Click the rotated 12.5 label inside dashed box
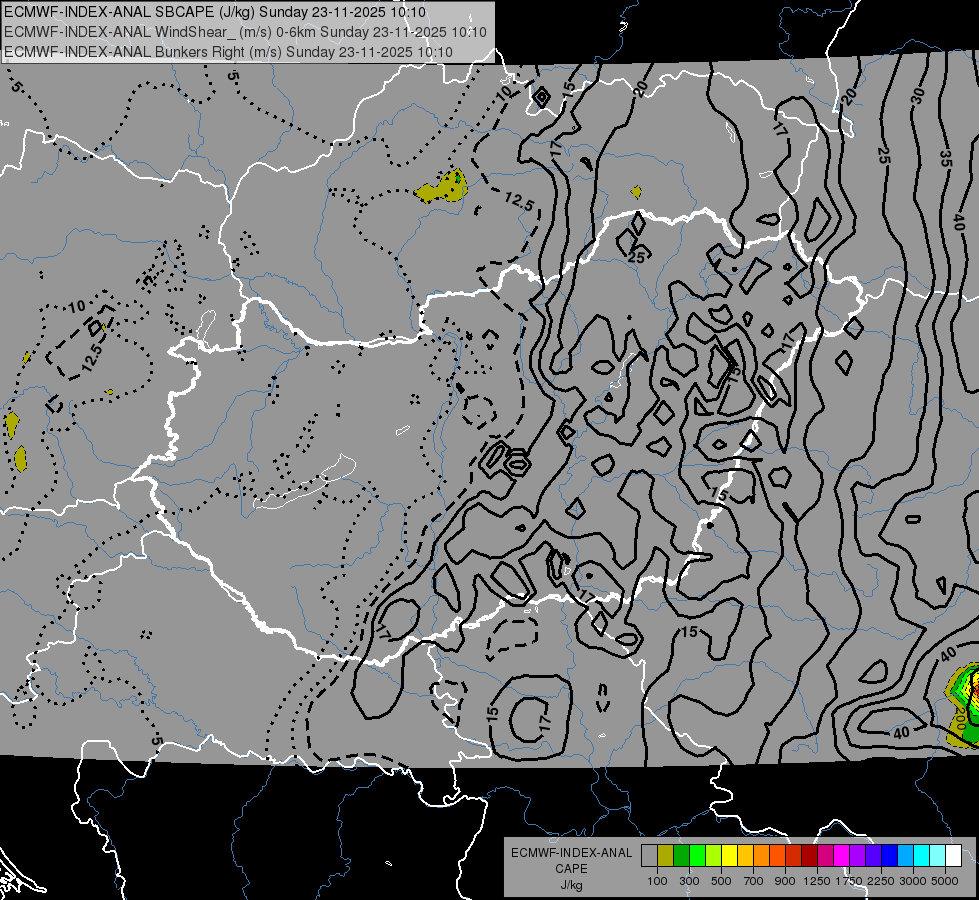Image resolution: width=979 pixels, height=900 pixels. pos(91,358)
